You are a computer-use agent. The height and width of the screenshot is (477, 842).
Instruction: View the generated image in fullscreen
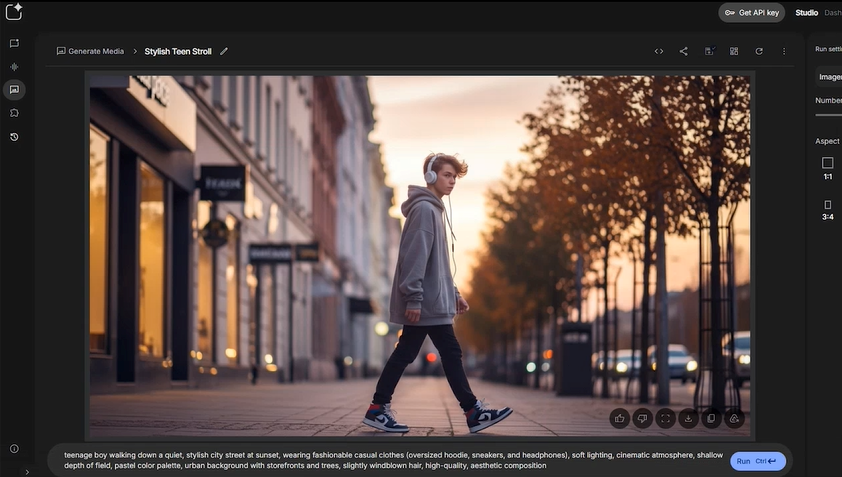(x=665, y=418)
